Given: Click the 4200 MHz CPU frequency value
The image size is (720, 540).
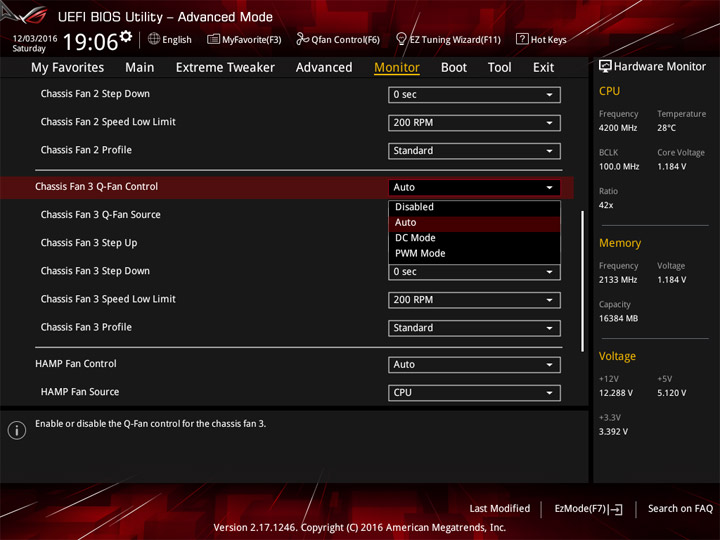Looking at the screenshot, I should click(x=618, y=128).
